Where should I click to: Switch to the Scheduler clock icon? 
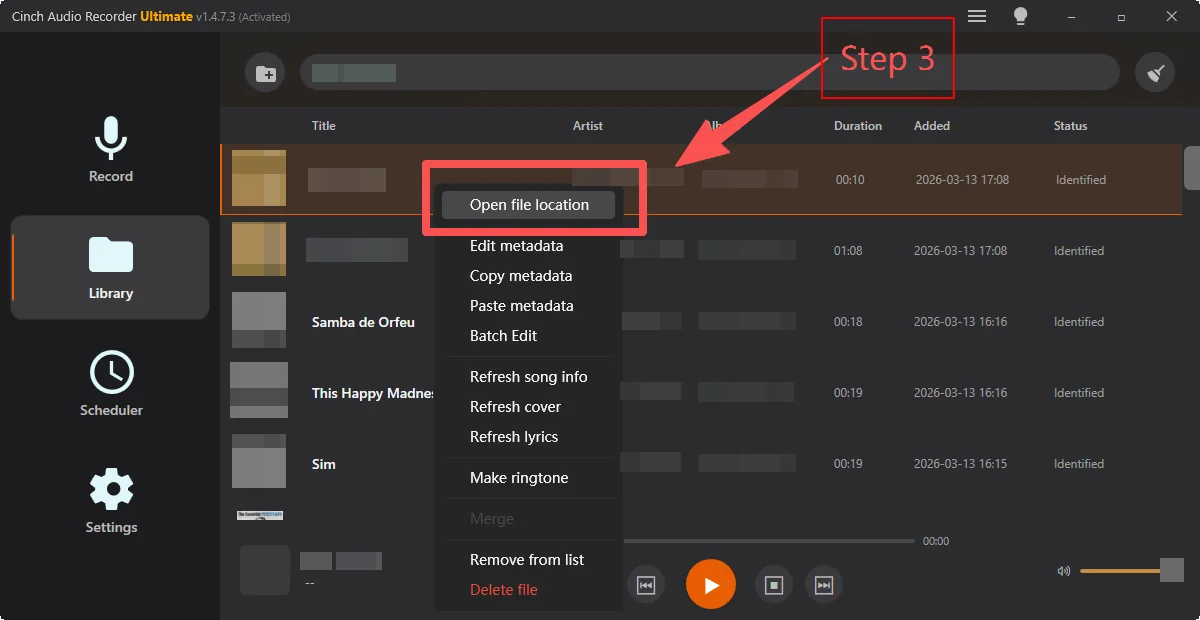coord(110,383)
